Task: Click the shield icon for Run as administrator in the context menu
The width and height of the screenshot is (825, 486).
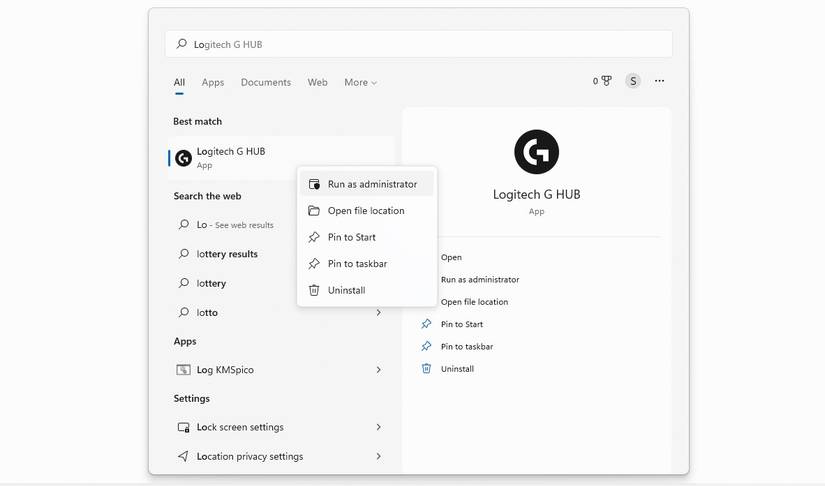Action: point(314,184)
